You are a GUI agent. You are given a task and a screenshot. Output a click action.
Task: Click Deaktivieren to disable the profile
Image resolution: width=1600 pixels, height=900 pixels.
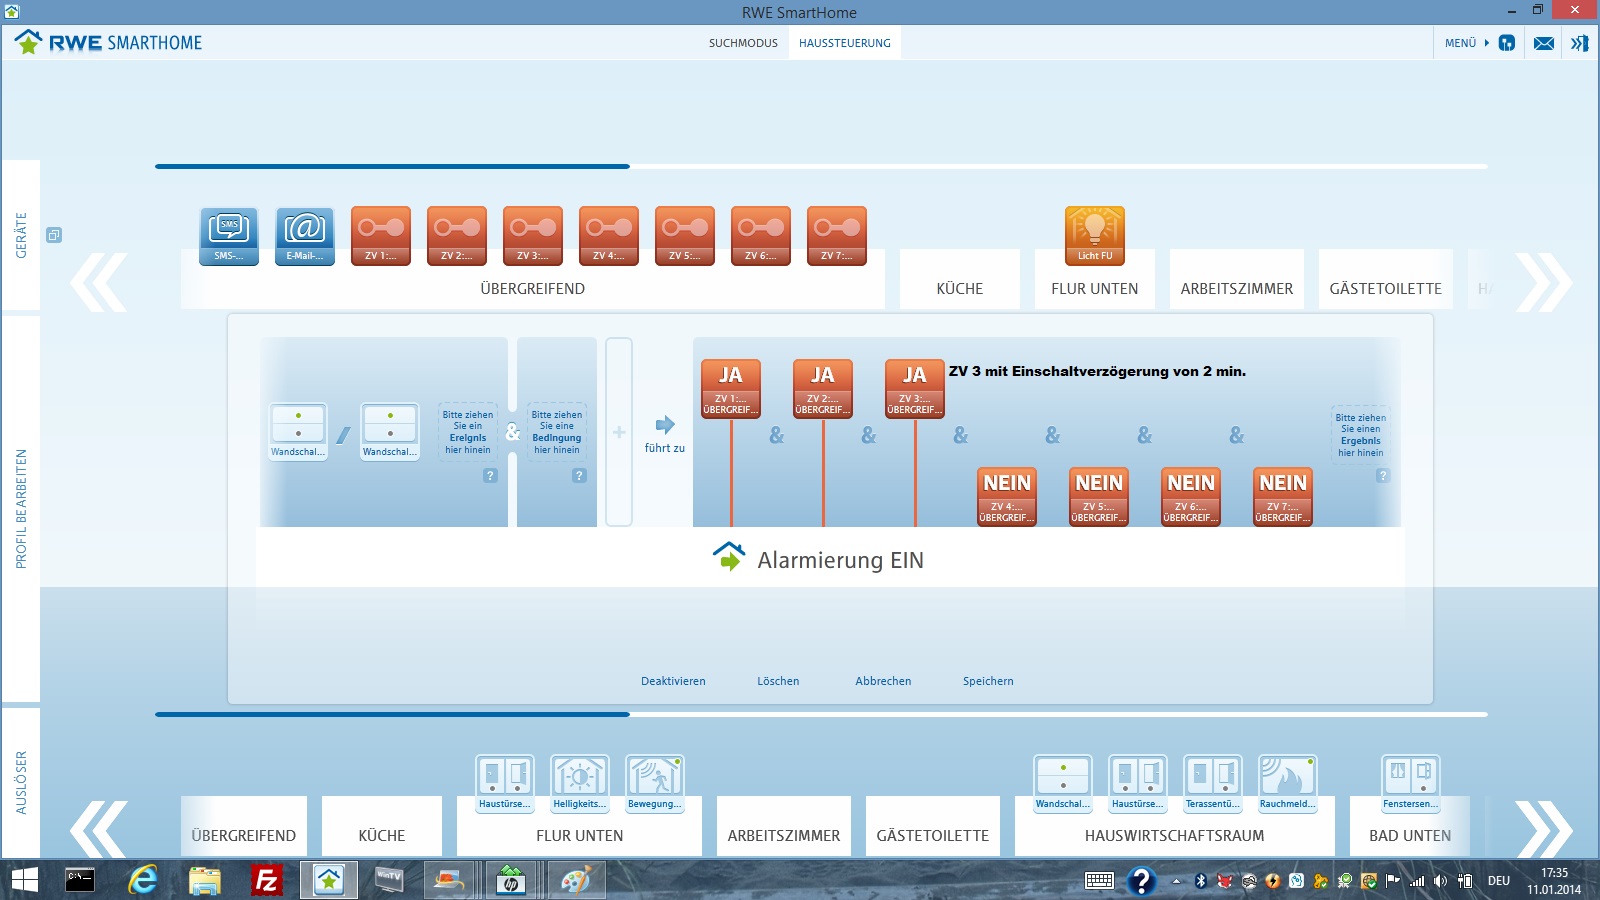click(x=673, y=681)
